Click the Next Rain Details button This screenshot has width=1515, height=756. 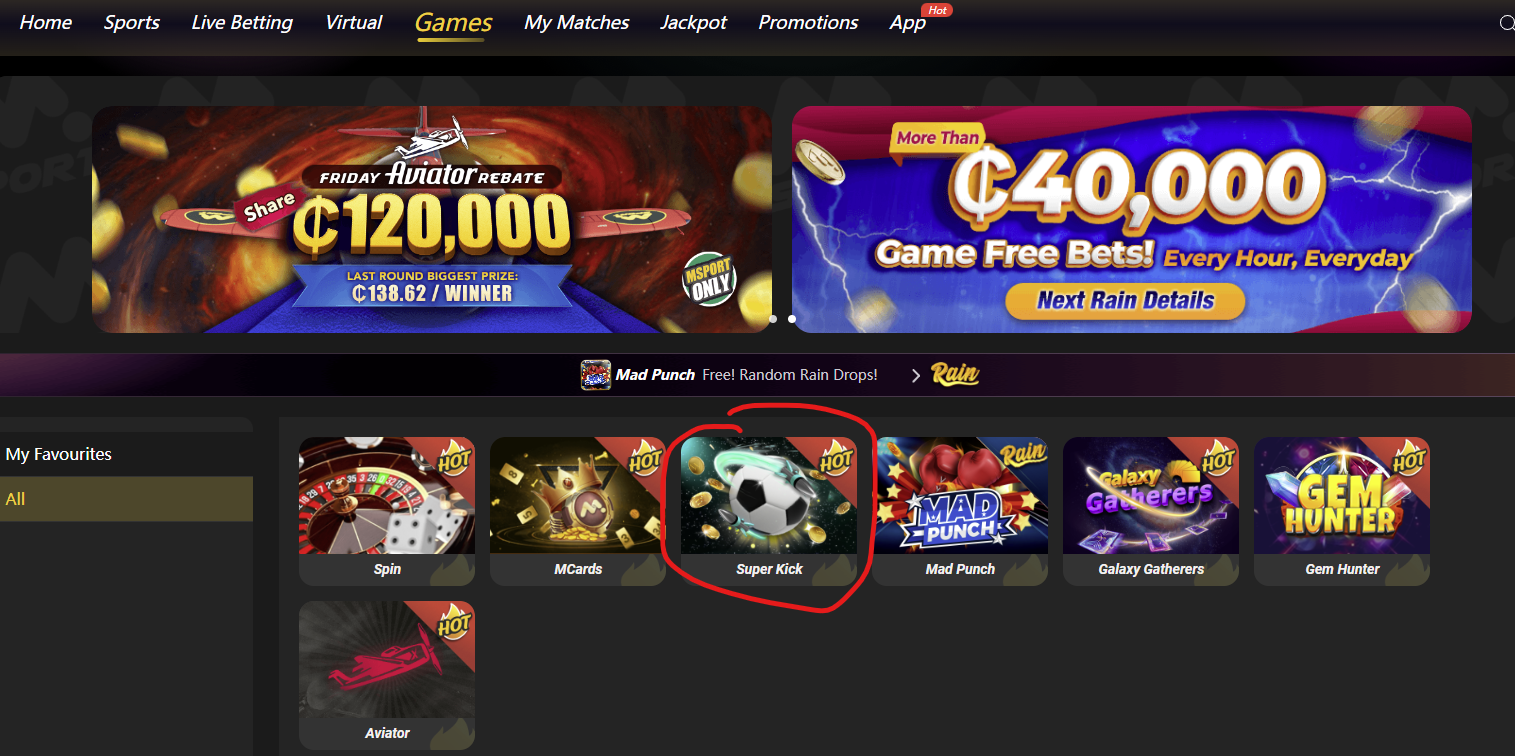tap(1125, 300)
